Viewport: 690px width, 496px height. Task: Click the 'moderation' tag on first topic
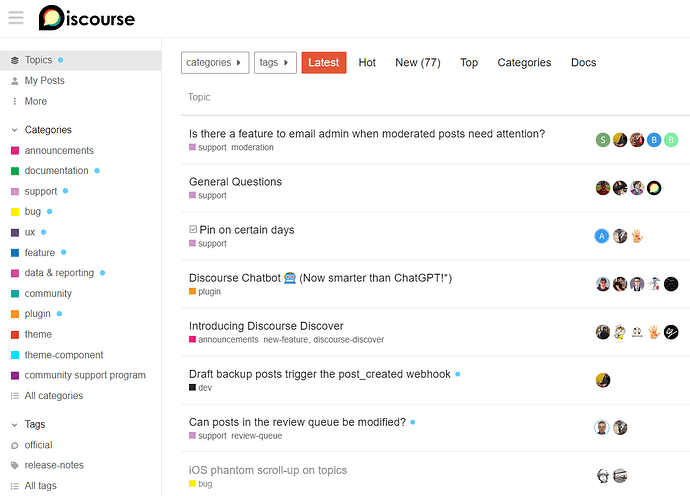(x=252, y=147)
